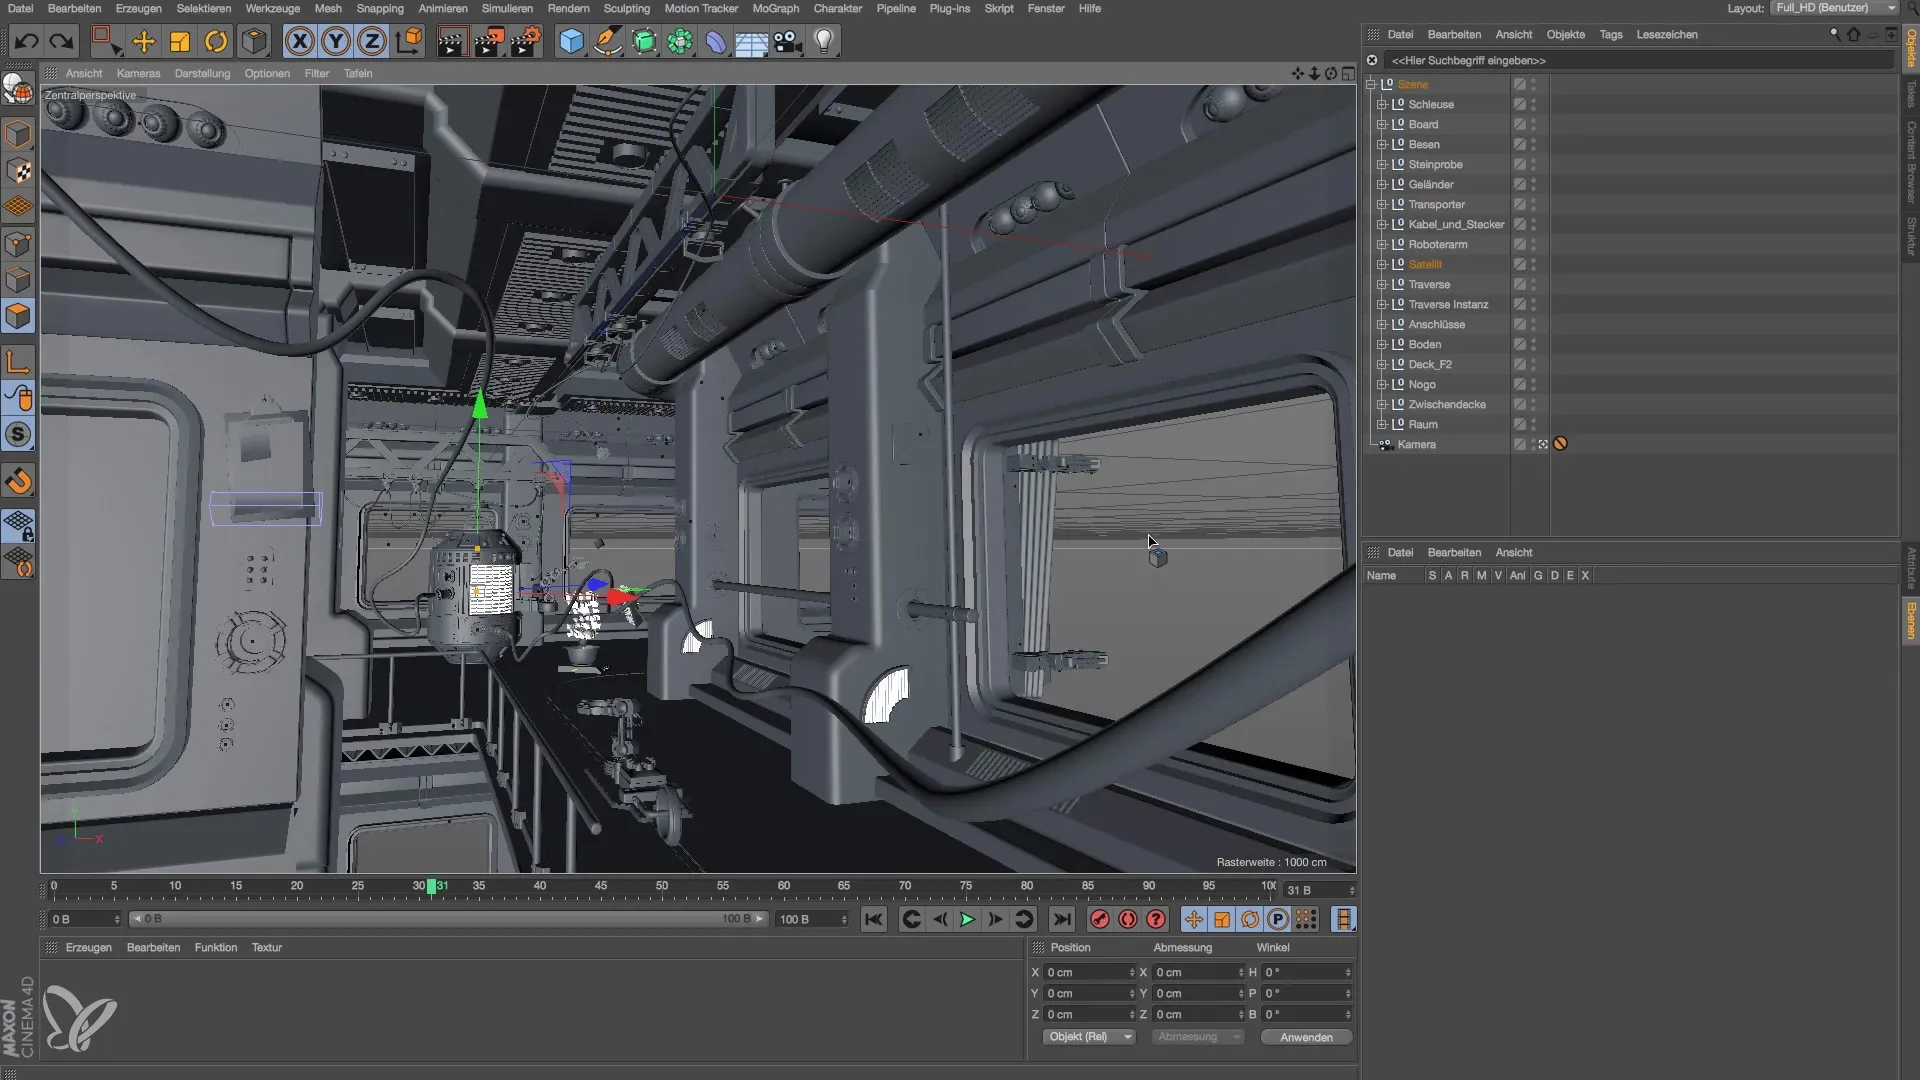Click timeline frame marker at 31
This screenshot has height=1080, width=1920.
pyautogui.click(x=432, y=886)
